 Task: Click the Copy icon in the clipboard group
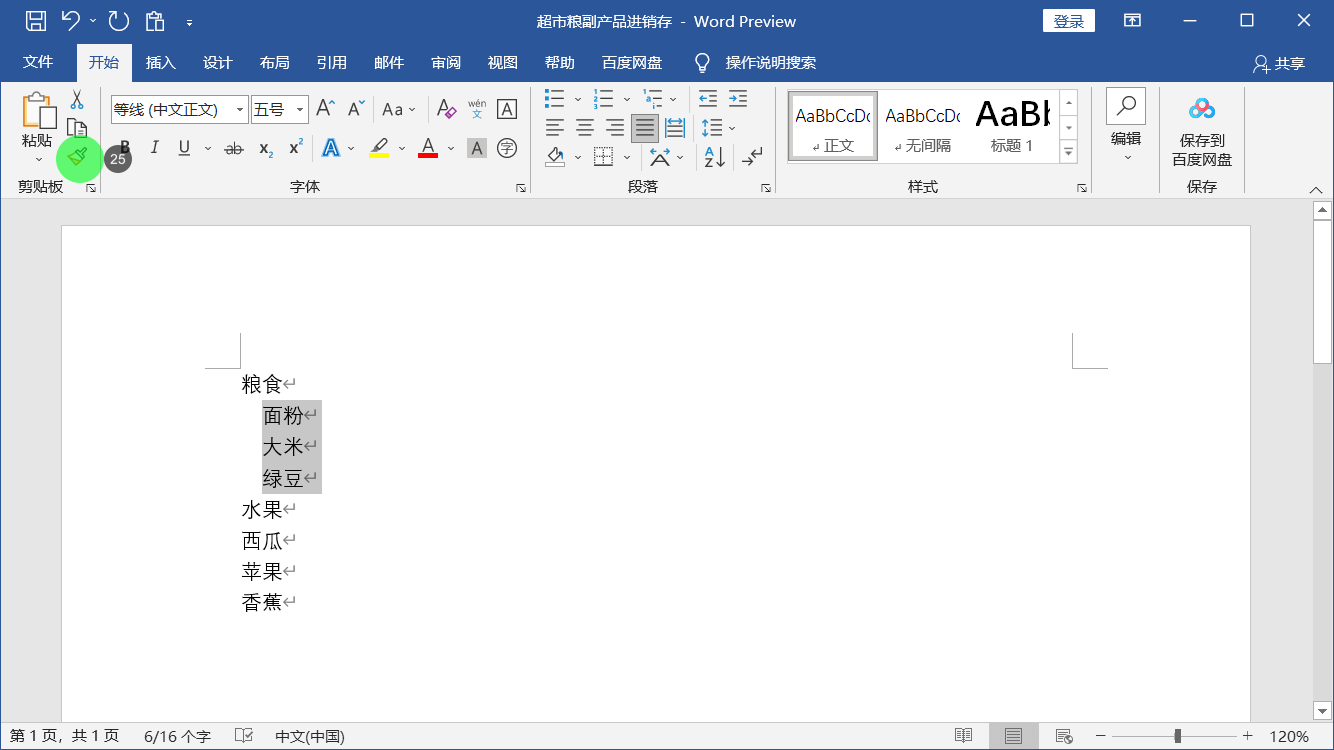point(77,128)
